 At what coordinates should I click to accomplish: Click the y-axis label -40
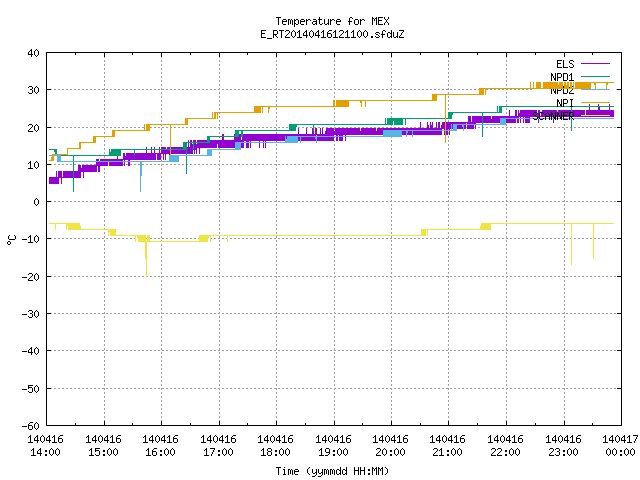(31, 351)
